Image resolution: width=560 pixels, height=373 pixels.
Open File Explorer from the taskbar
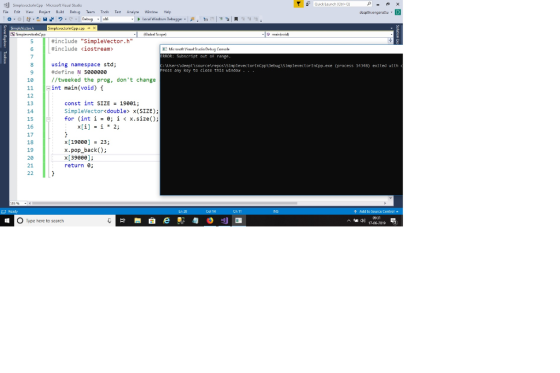[138, 221]
